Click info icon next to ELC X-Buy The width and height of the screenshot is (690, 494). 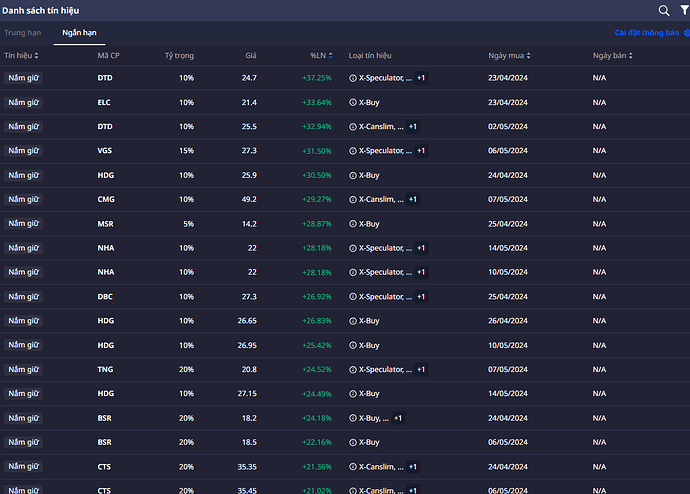point(353,103)
